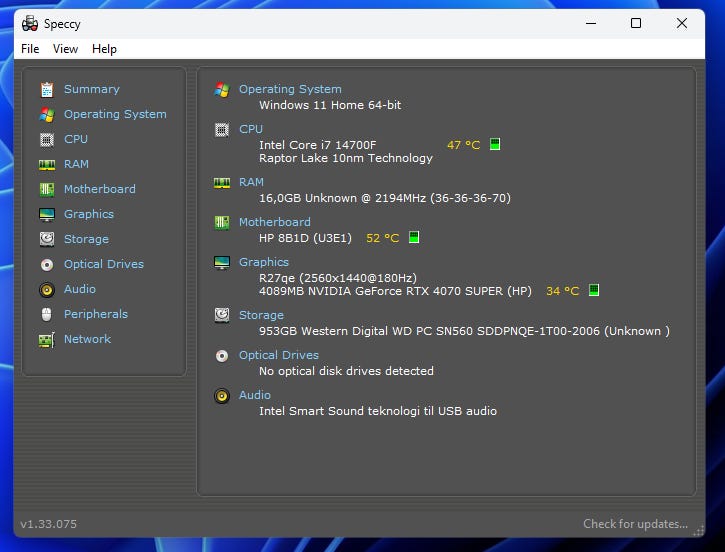725x552 pixels.
Task: Go to Storage section heading in main panel
Action: (261, 315)
